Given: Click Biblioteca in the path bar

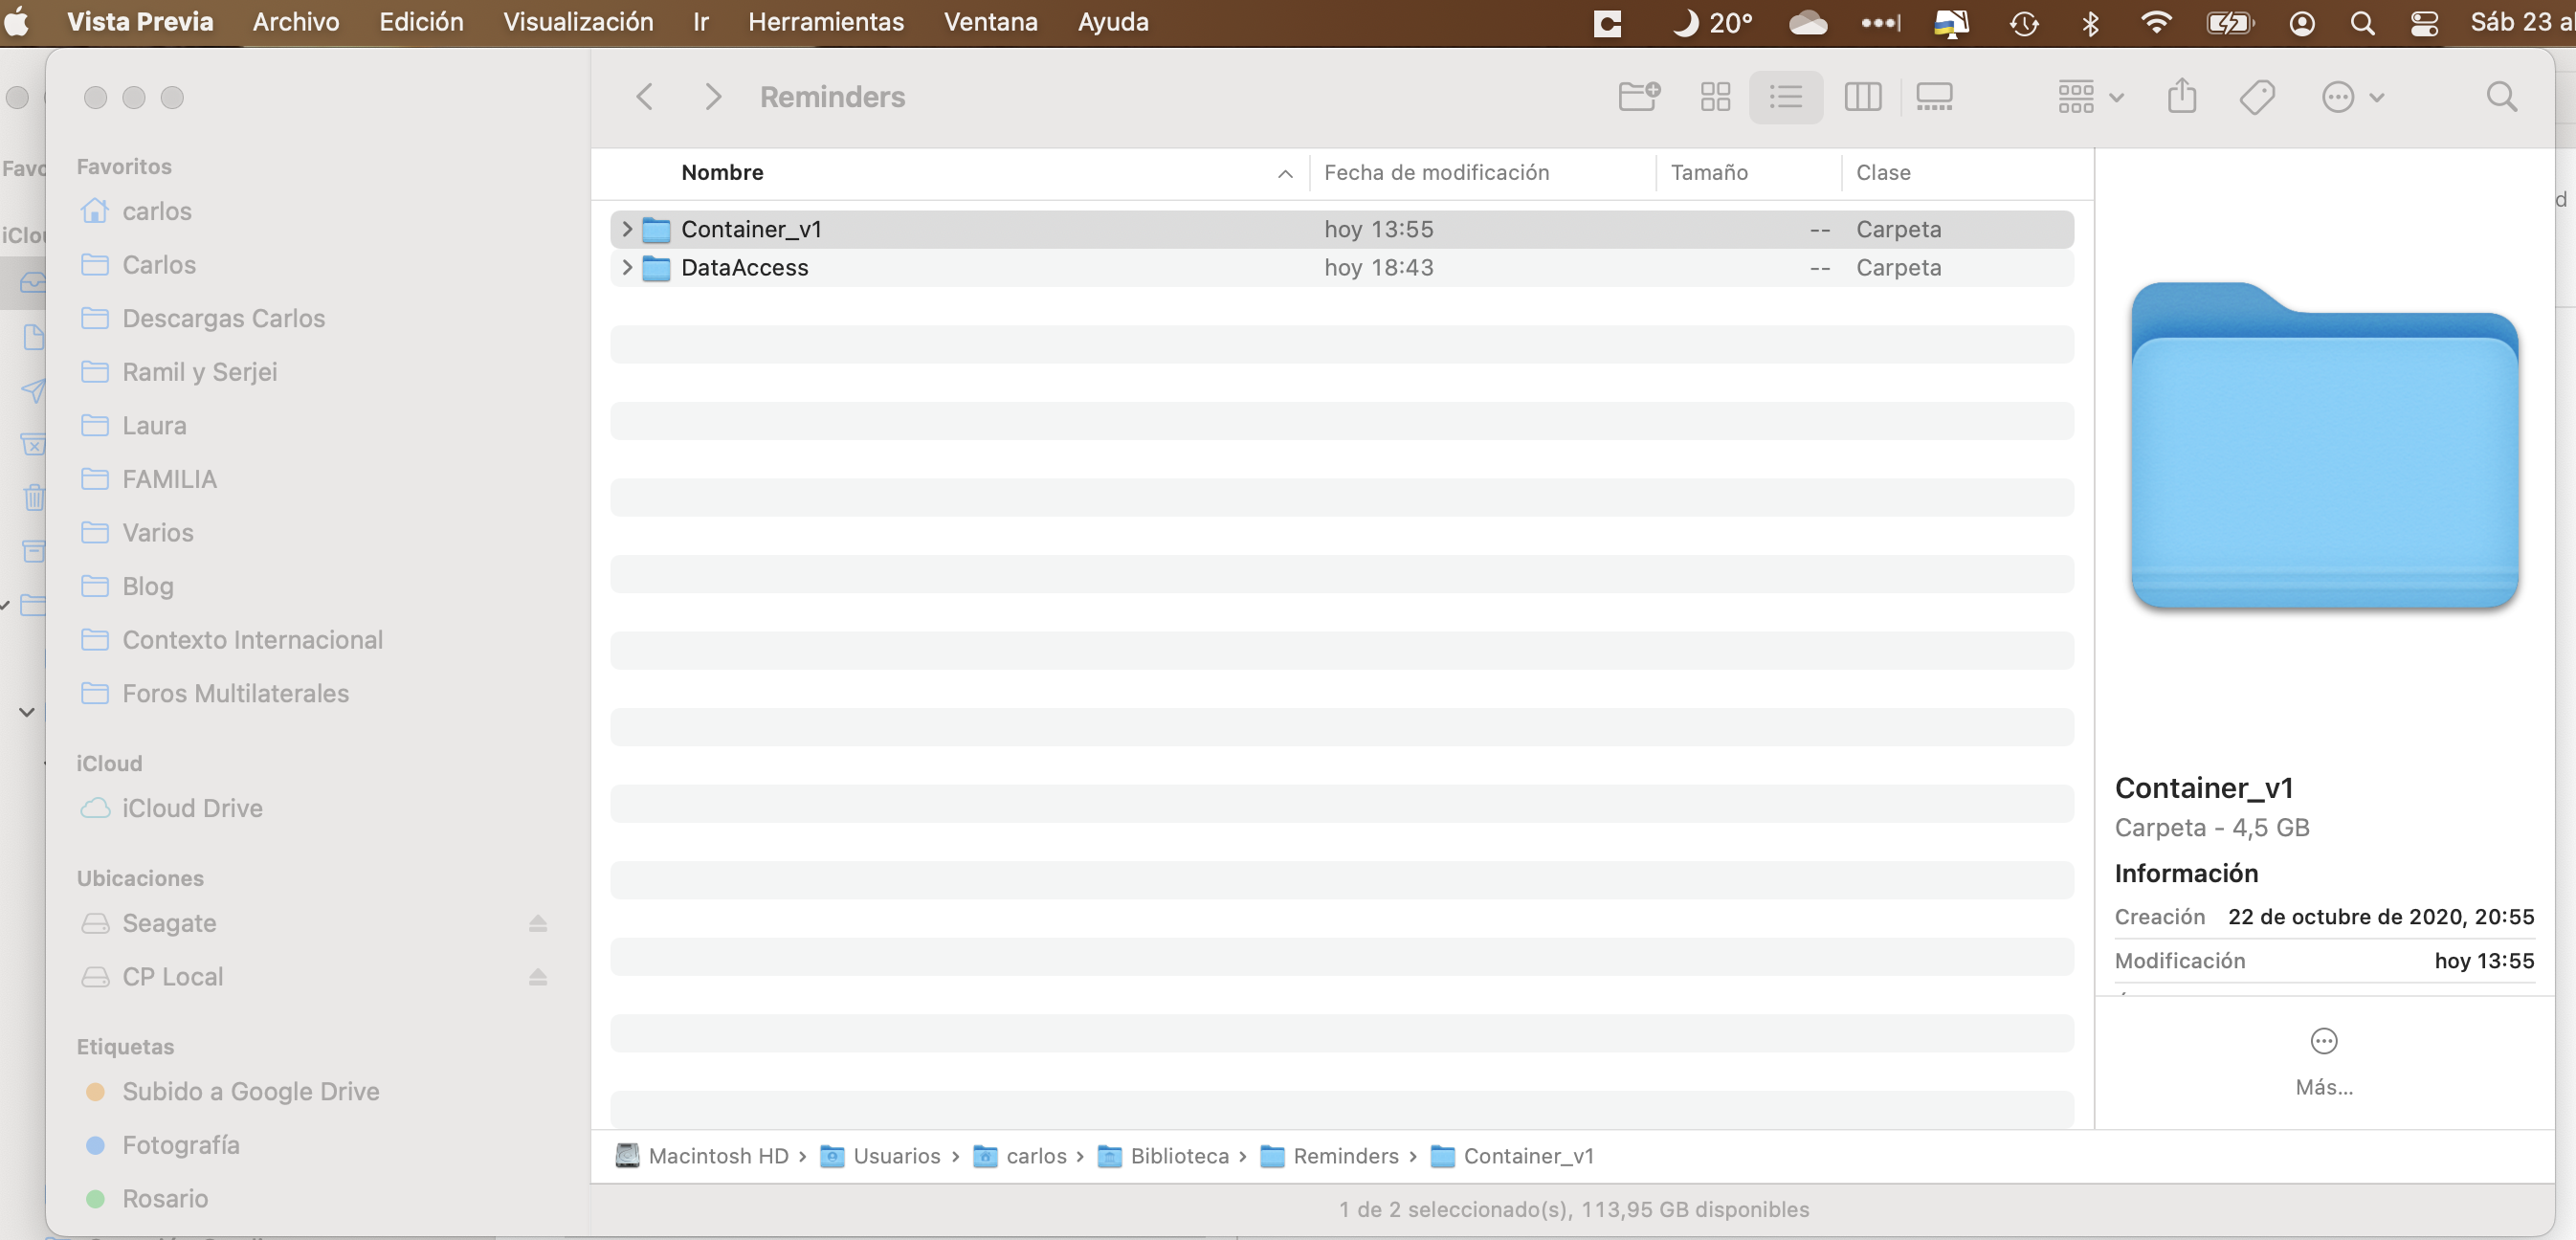Looking at the screenshot, I should pos(1179,1156).
